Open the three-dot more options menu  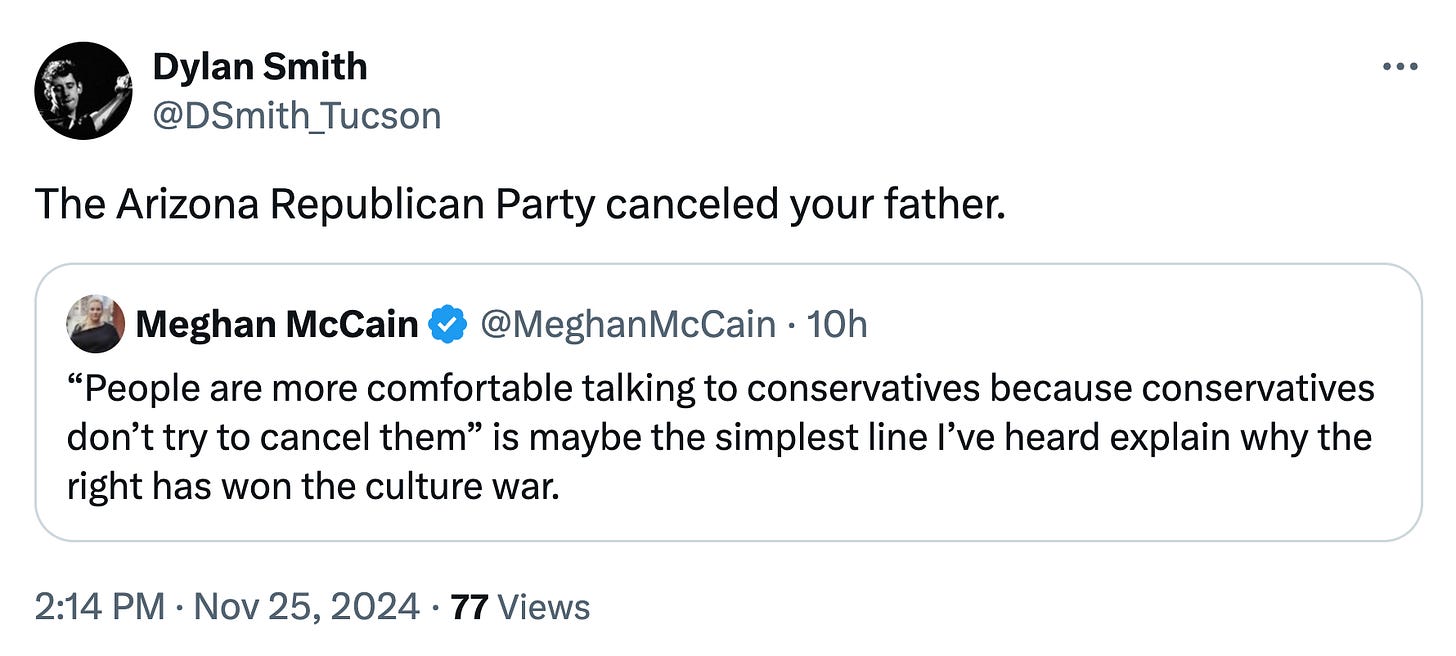(1399, 67)
